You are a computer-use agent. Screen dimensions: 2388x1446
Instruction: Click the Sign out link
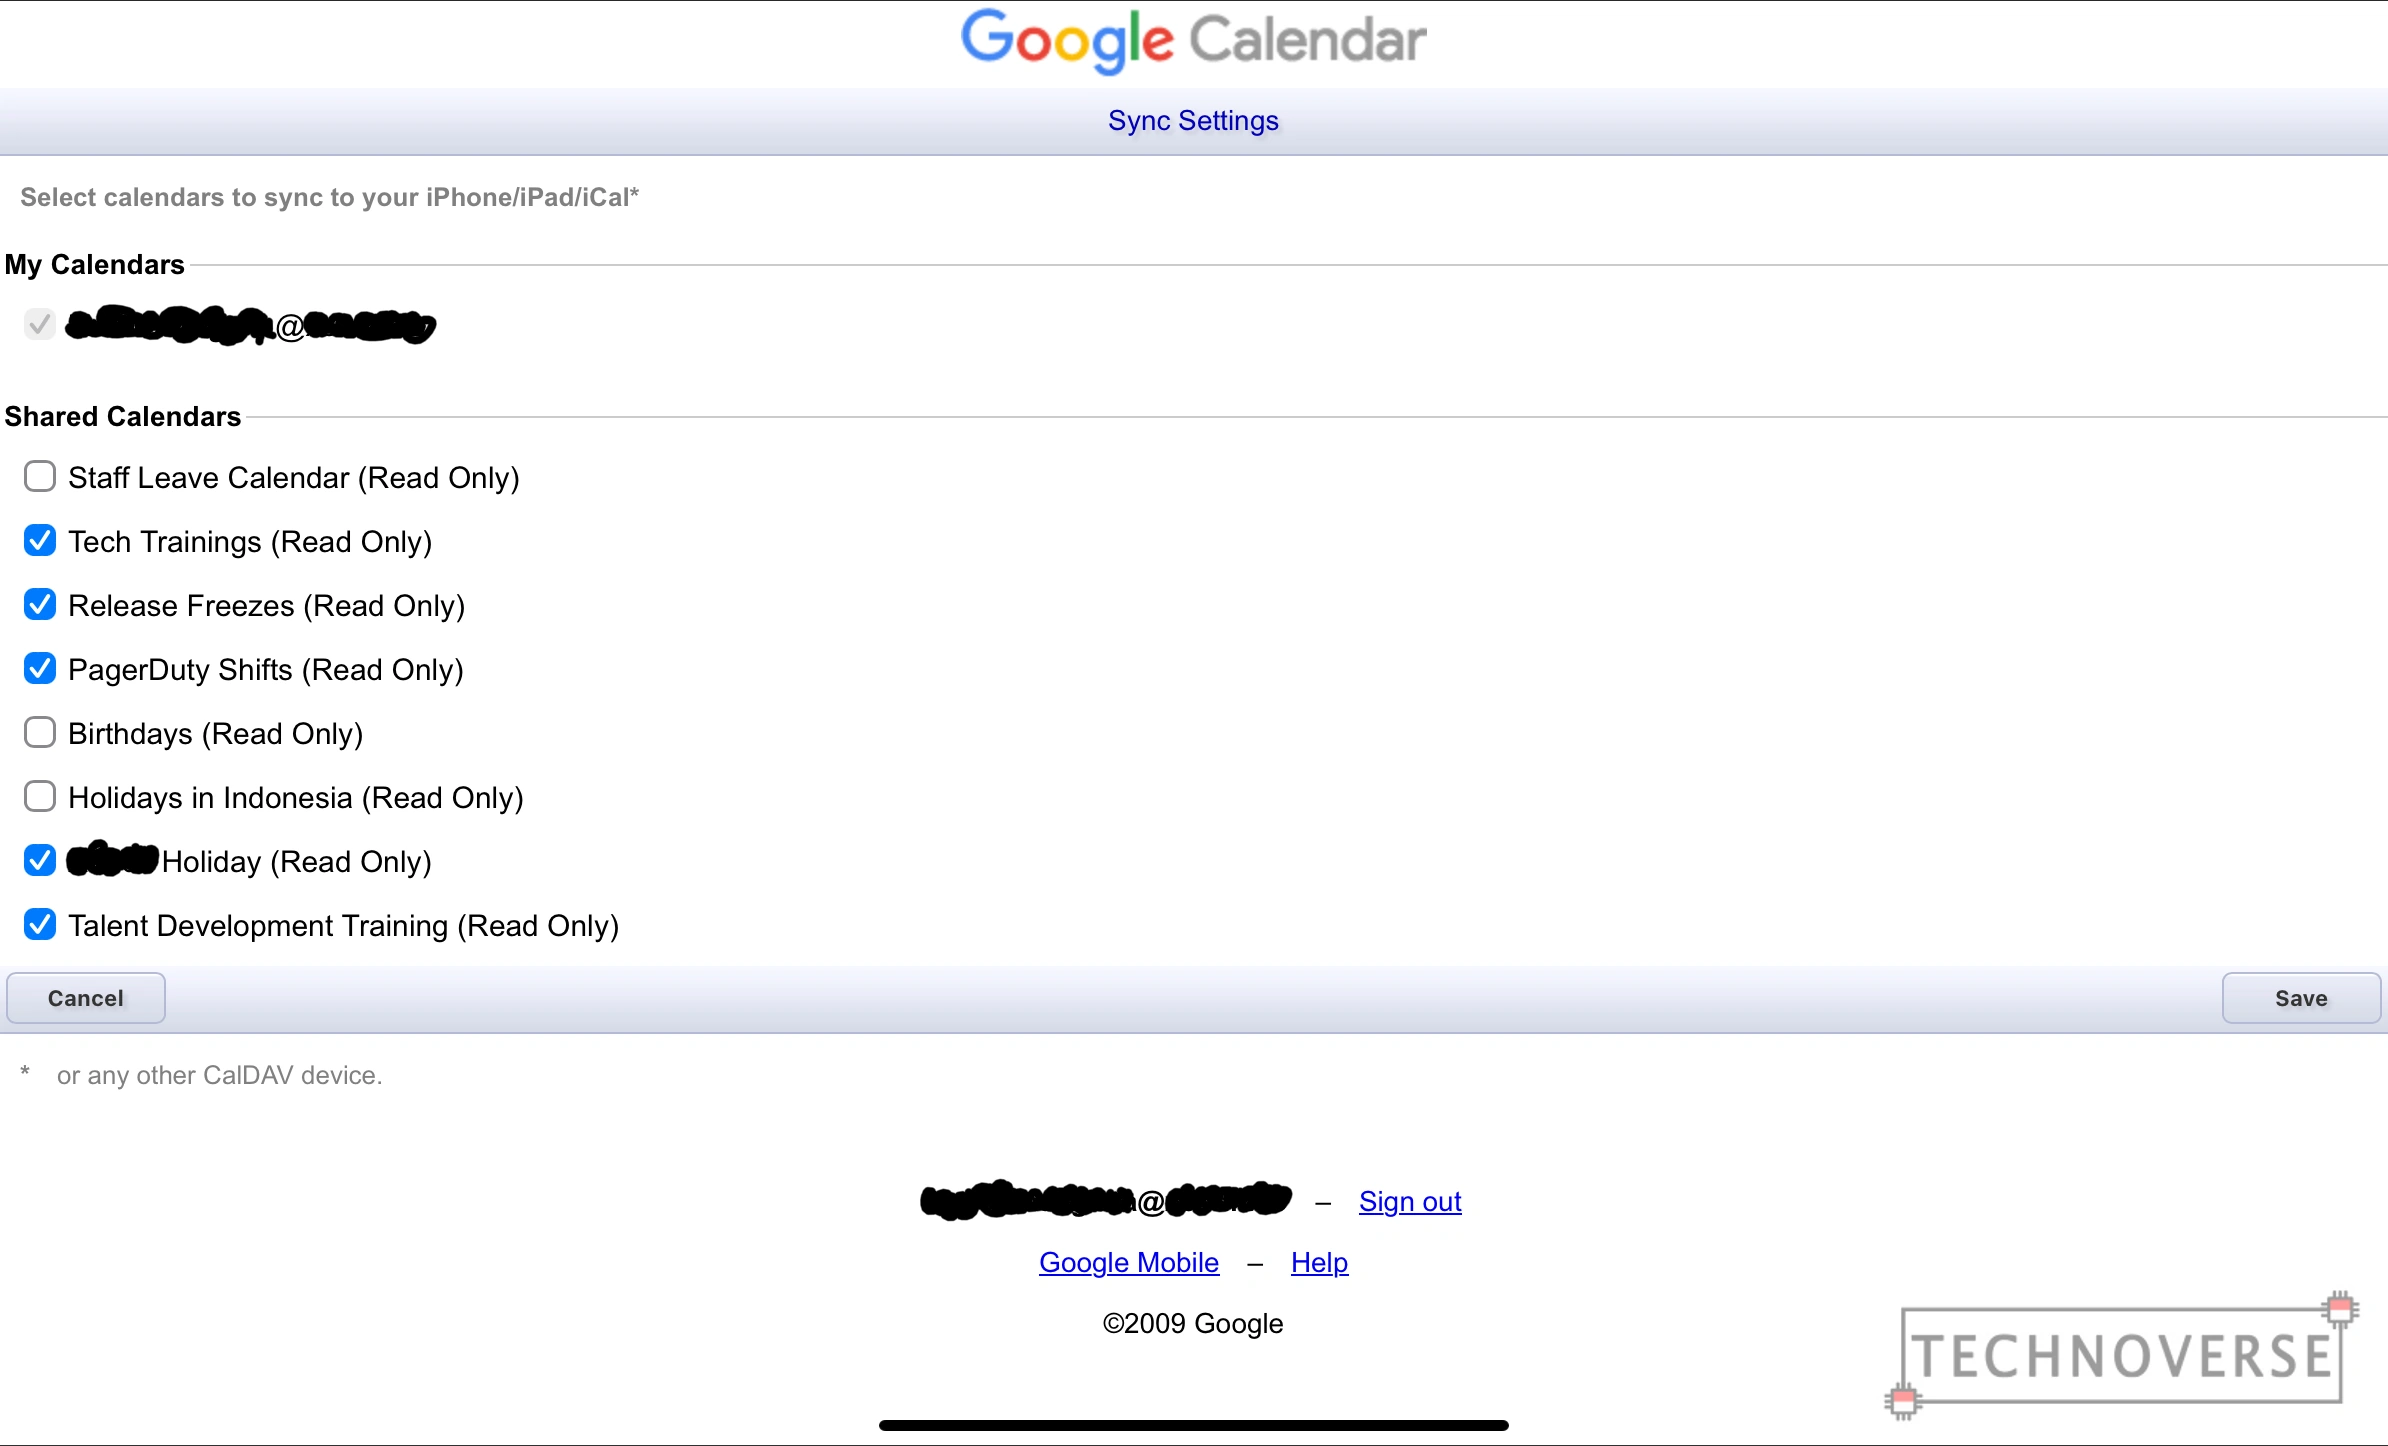(x=1409, y=1202)
